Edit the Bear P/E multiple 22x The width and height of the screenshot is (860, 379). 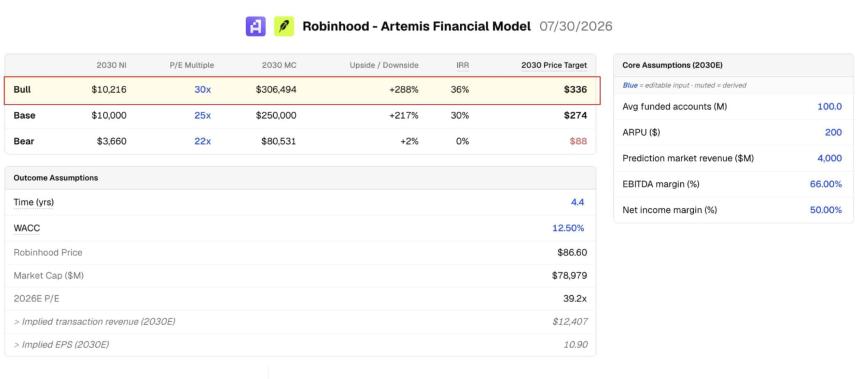click(x=202, y=141)
